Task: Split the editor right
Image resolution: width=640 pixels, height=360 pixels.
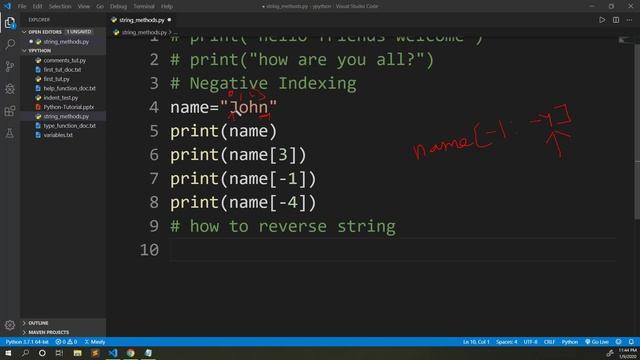Action: pyautogui.click(x=616, y=20)
